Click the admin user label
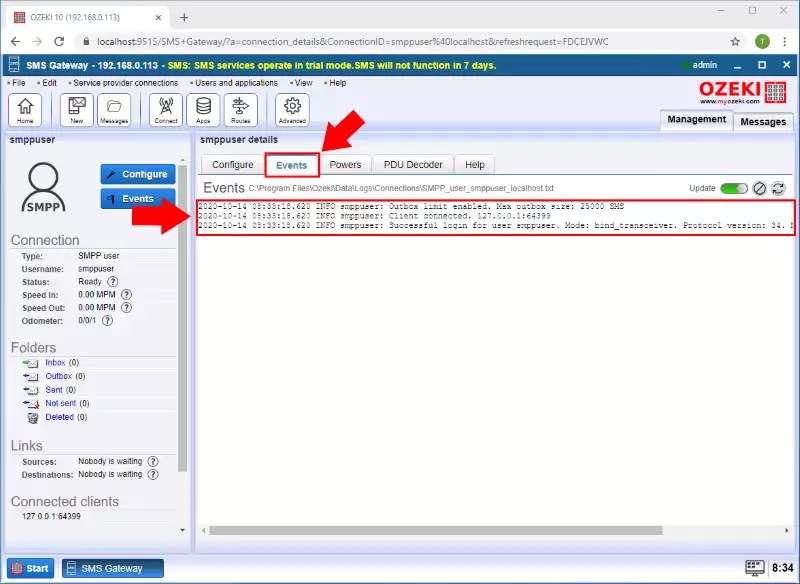Viewport: 800px width, 584px height. click(x=705, y=65)
